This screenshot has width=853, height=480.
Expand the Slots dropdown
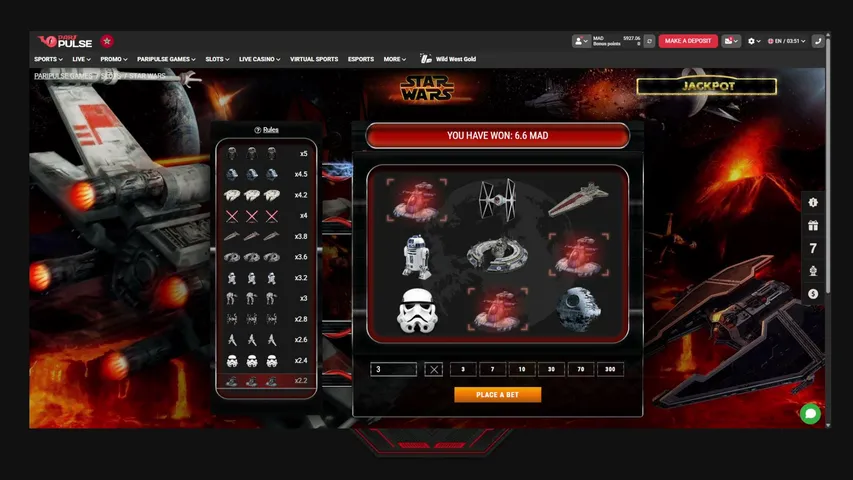point(217,59)
